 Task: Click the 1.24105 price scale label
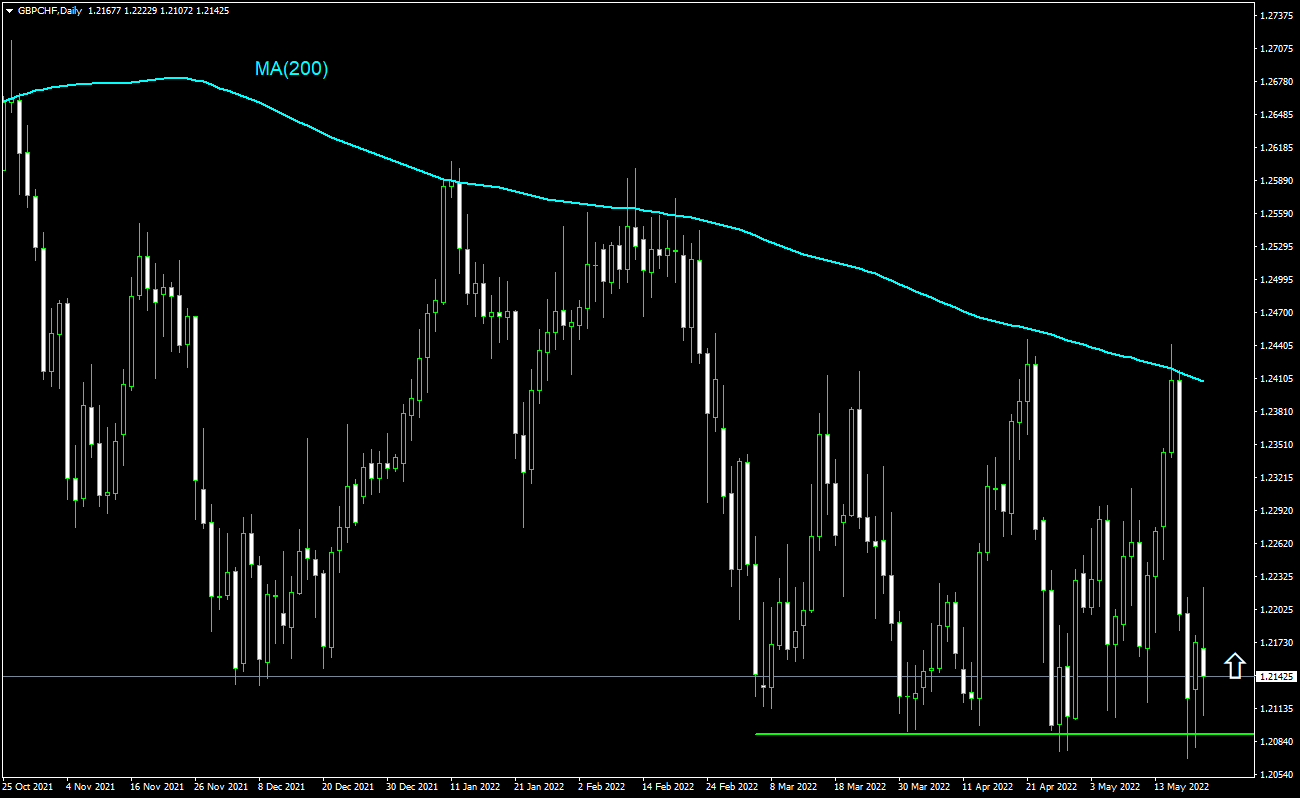click(x=1277, y=379)
